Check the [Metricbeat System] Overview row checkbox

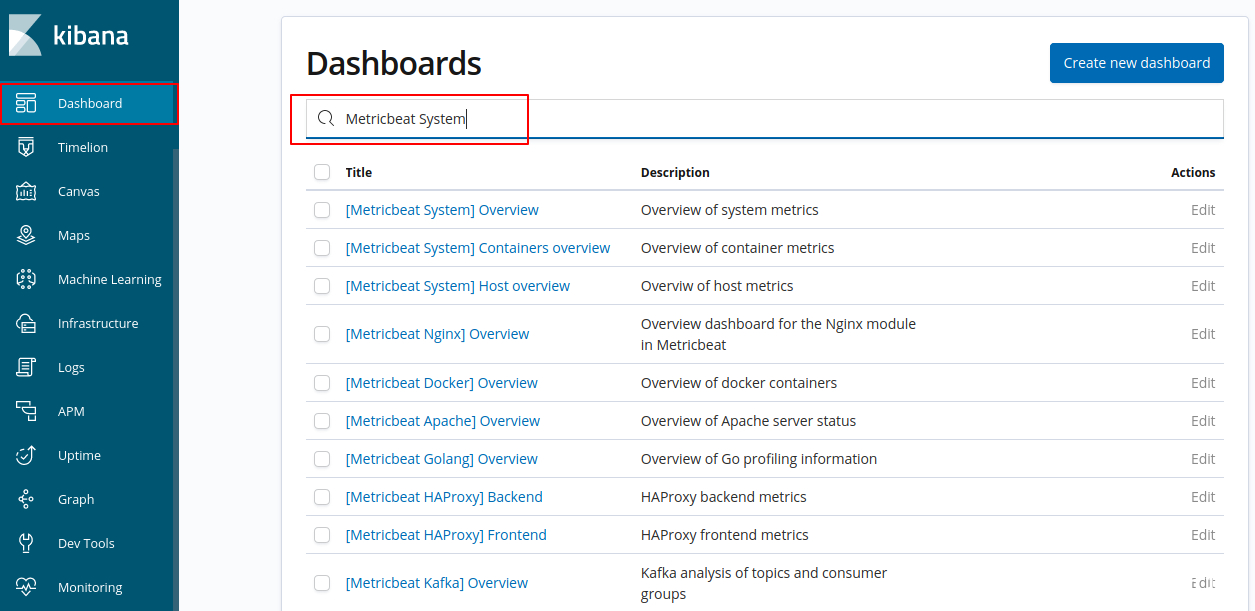322,210
